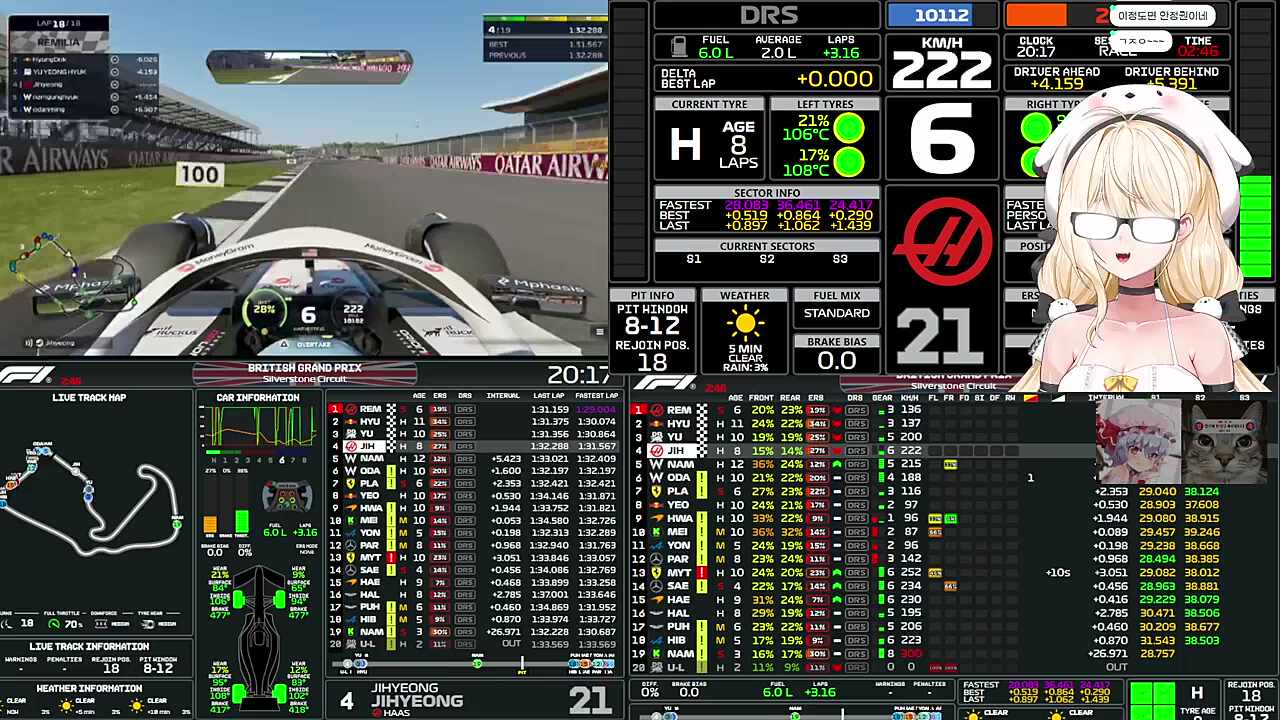Open the cat image thumbnail
The width and height of the screenshot is (1280, 720).
1224,442
